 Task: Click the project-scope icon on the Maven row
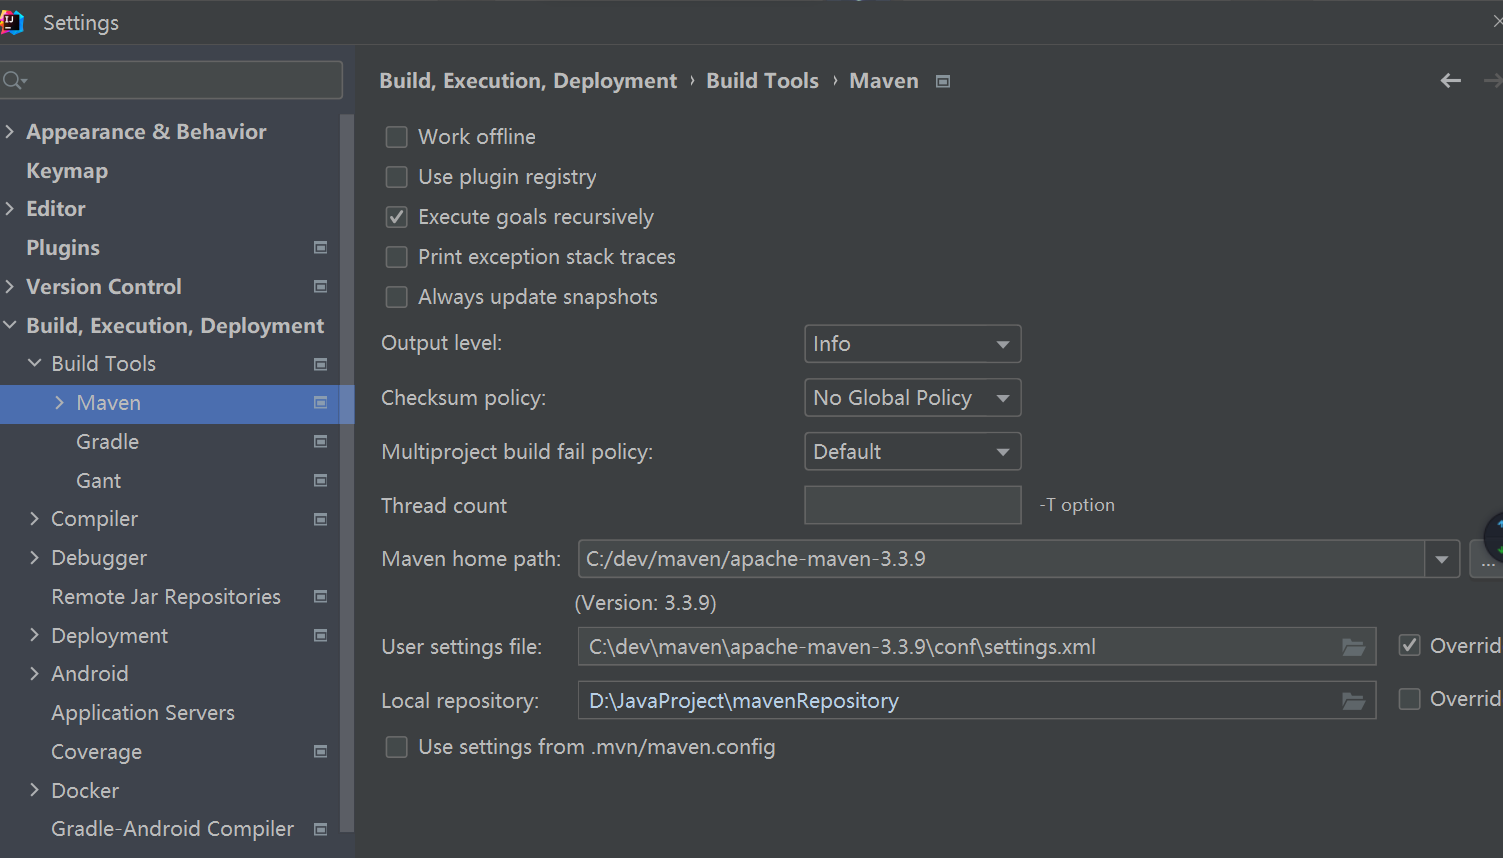click(x=320, y=403)
